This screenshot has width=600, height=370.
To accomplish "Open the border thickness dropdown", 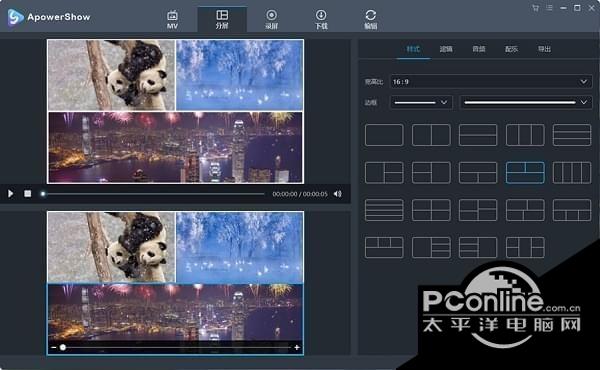I will [421, 103].
